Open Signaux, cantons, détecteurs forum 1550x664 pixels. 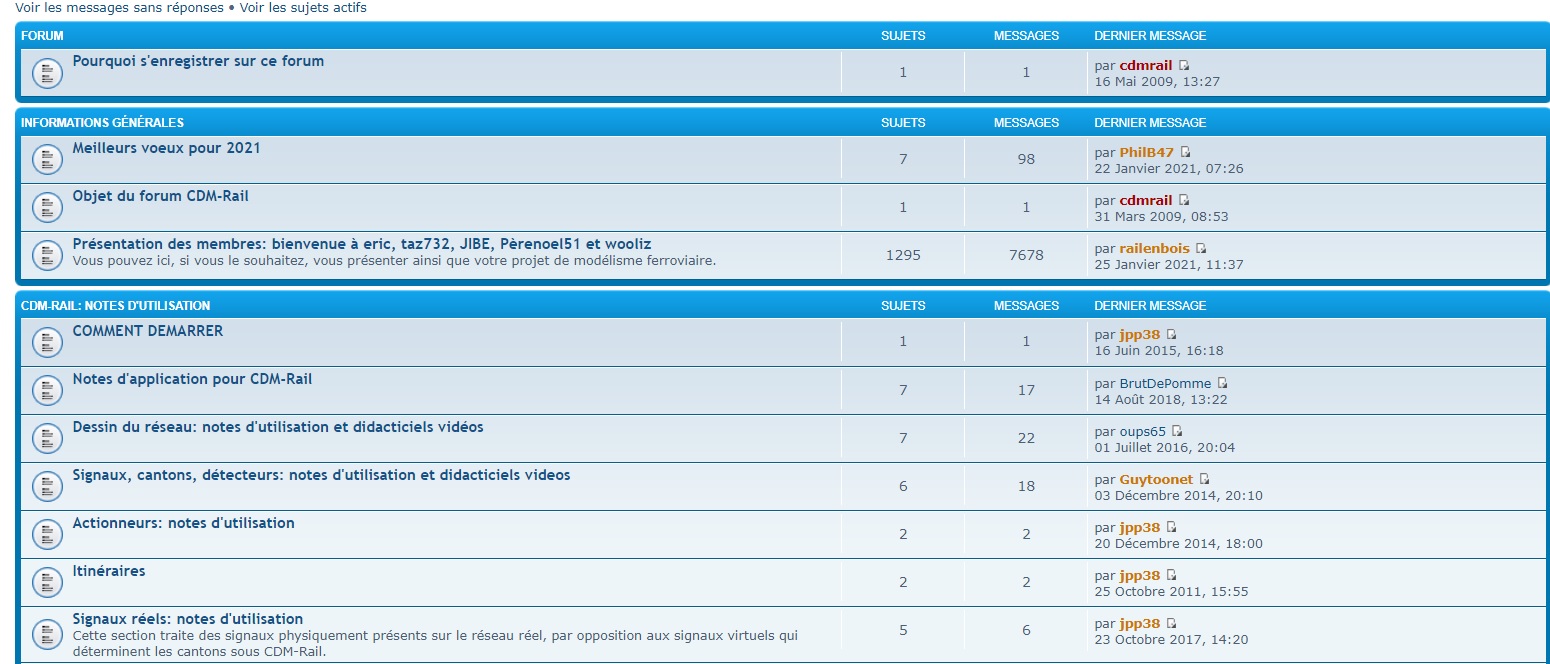click(321, 475)
